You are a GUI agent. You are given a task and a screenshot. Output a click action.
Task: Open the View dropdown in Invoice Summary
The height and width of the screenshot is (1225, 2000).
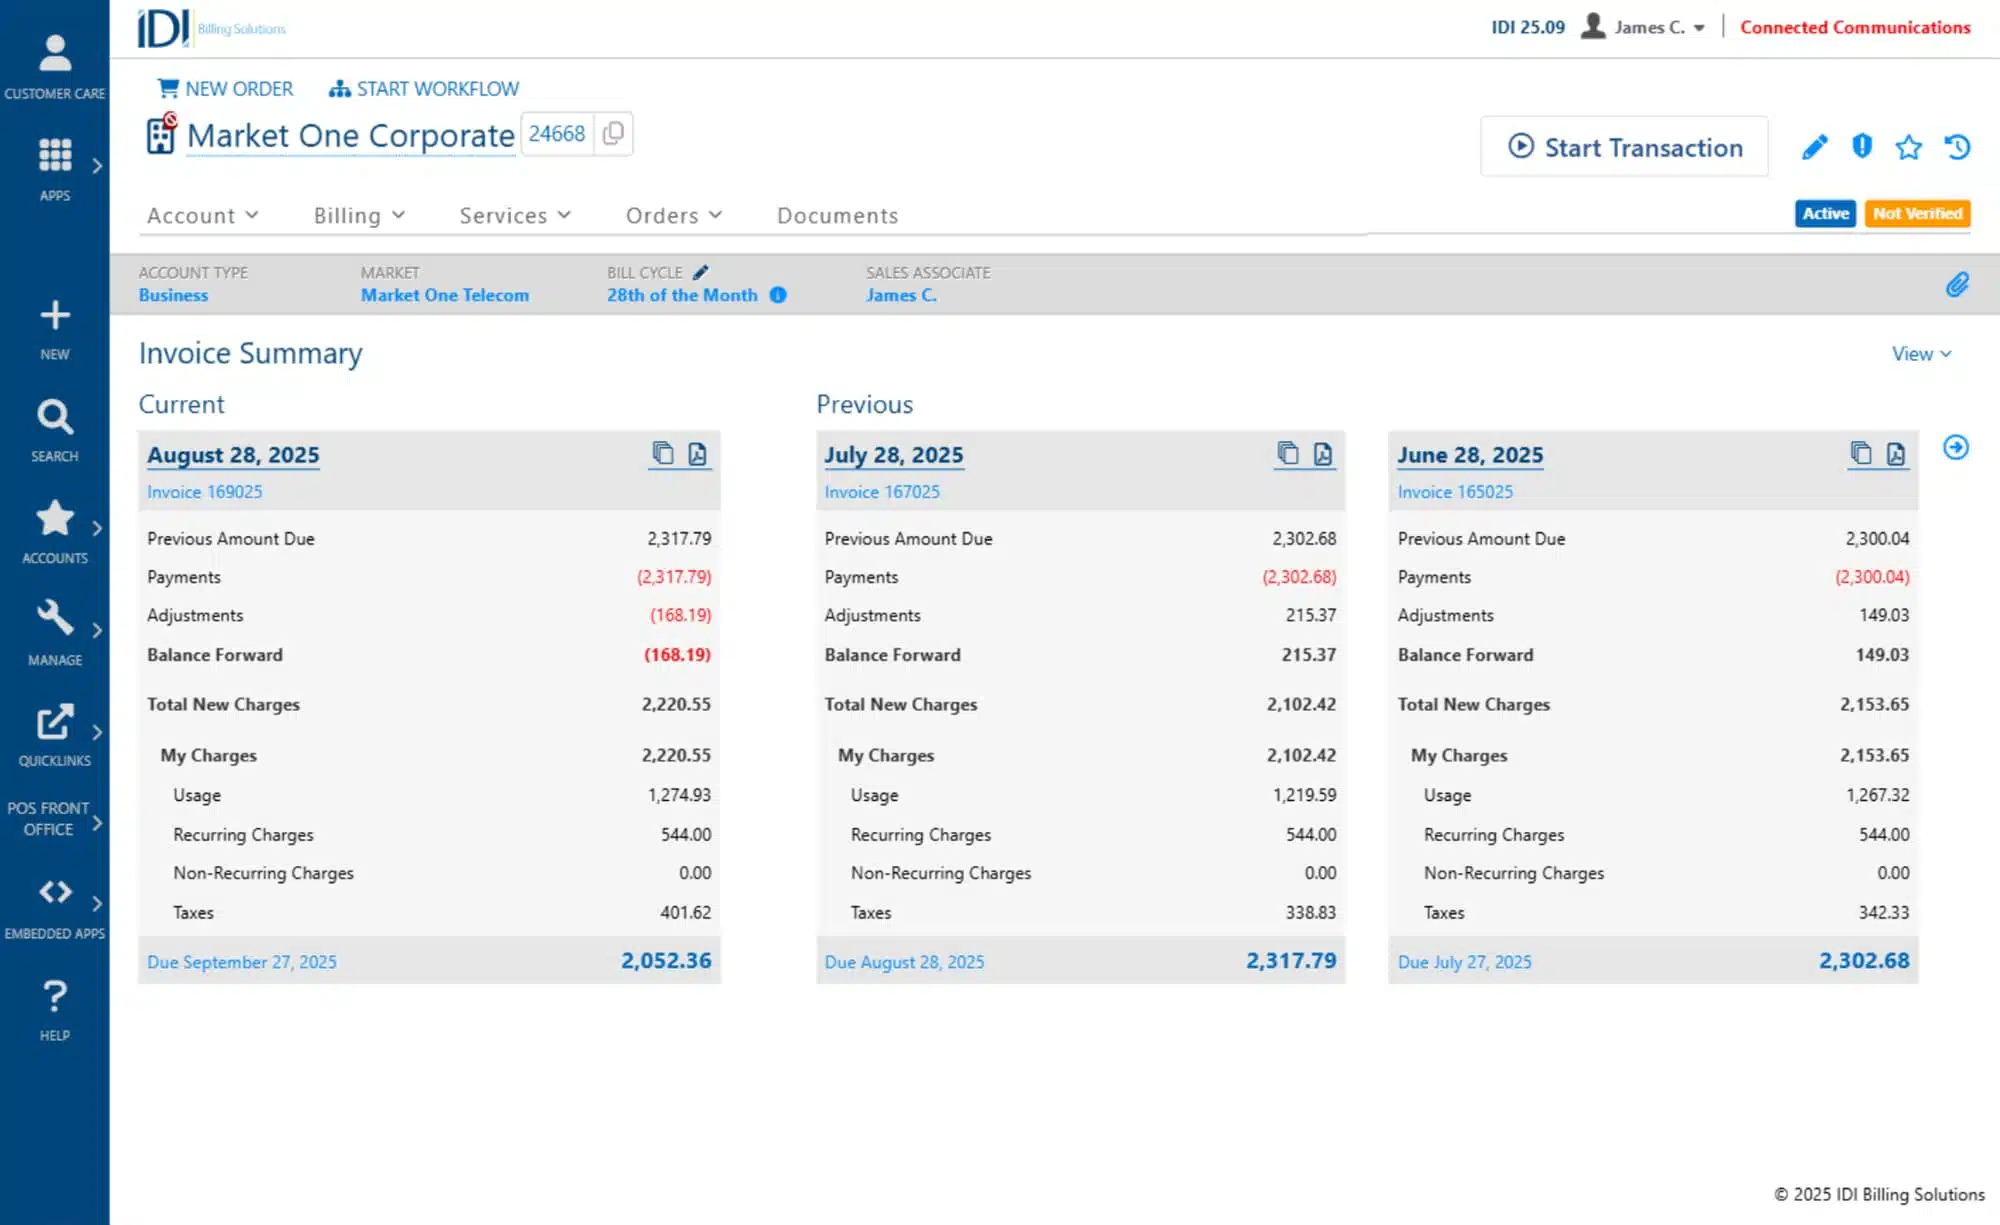point(1921,354)
